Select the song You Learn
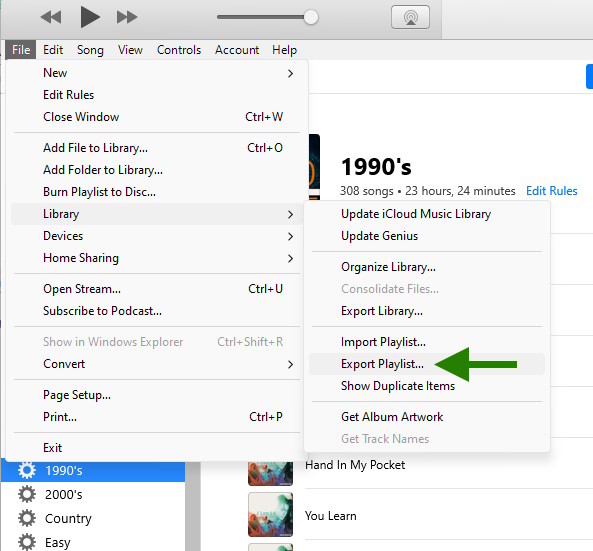Viewport: 593px width, 551px height. 331,516
